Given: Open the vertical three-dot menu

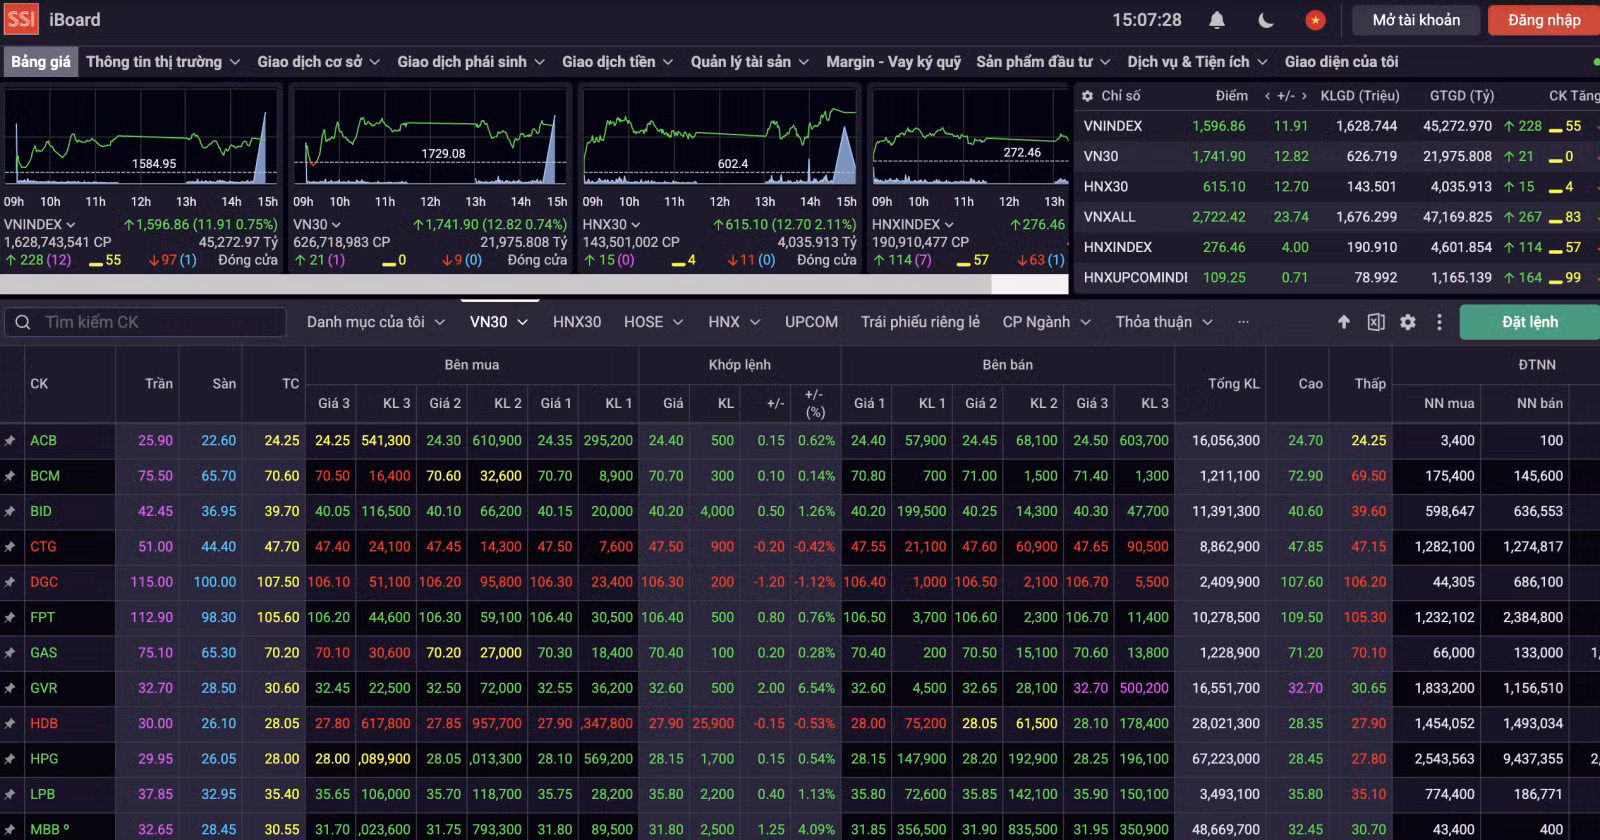Looking at the screenshot, I should (x=1439, y=322).
